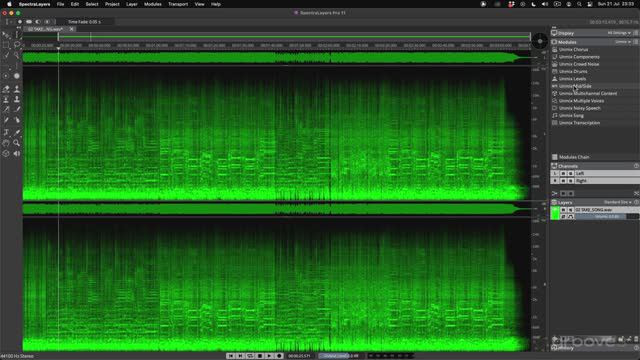The width and height of the screenshot is (640, 360).
Task: Adjust the layer Volume 0.0 dB slider
Action: tap(606, 217)
